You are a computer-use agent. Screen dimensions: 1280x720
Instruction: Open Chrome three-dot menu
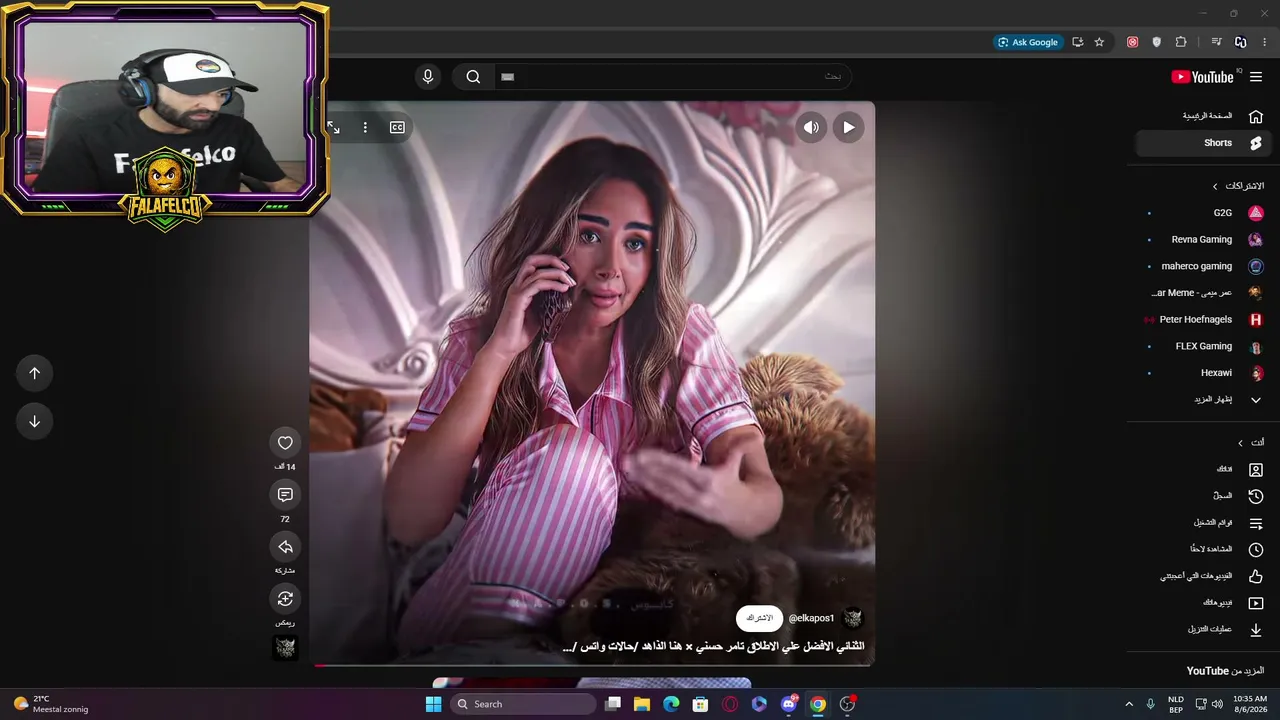pos(1264,42)
